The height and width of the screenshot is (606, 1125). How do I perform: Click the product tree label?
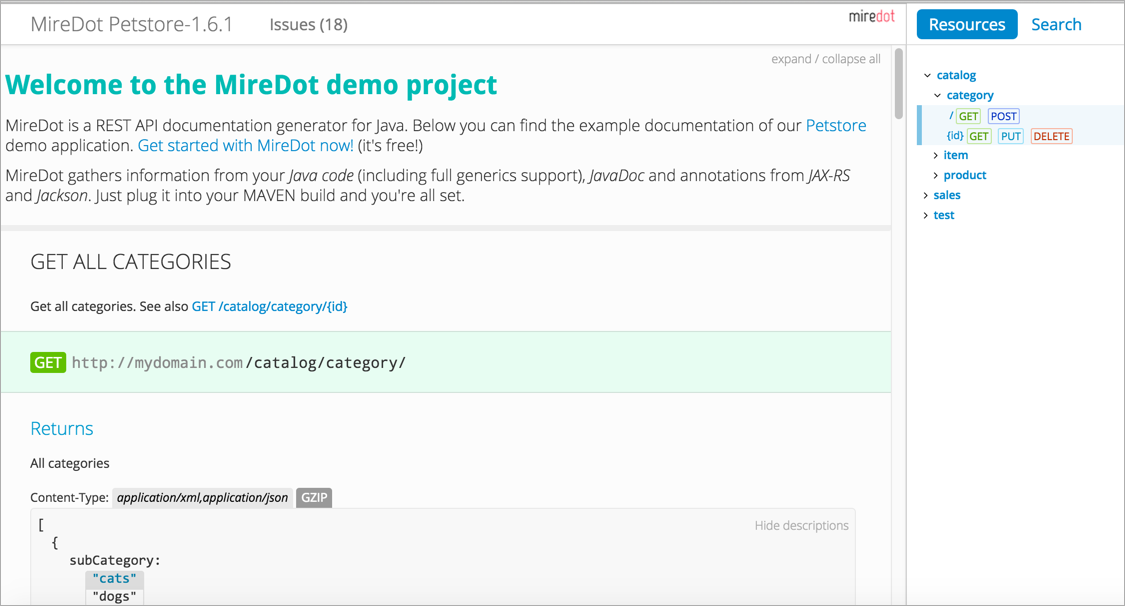pos(964,175)
